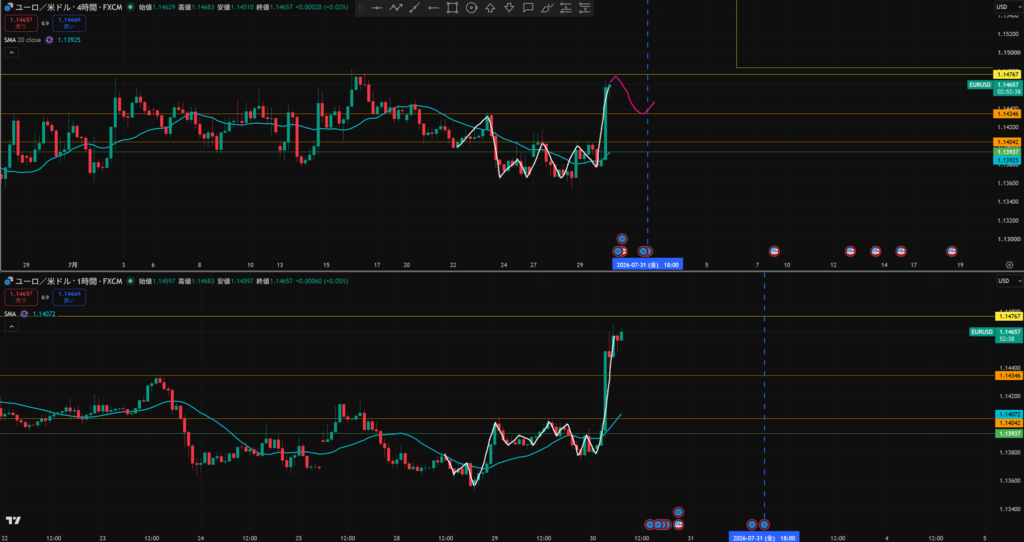Select SMA legend entry on 1時間 chart
The image size is (1024, 542).
click(x=10, y=314)
